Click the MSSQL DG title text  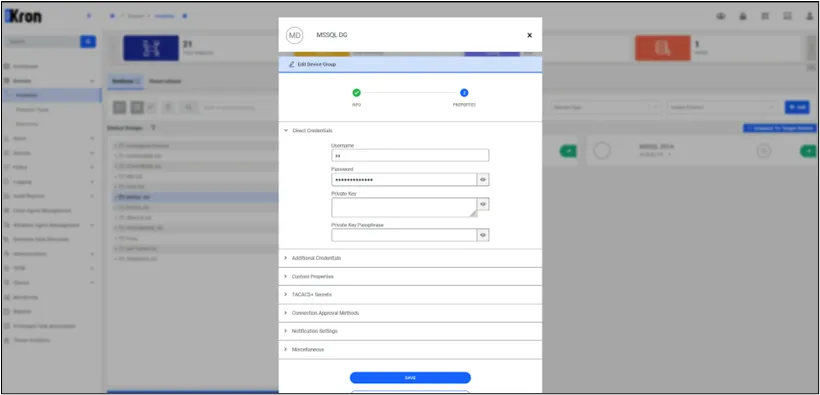point(332,35)
